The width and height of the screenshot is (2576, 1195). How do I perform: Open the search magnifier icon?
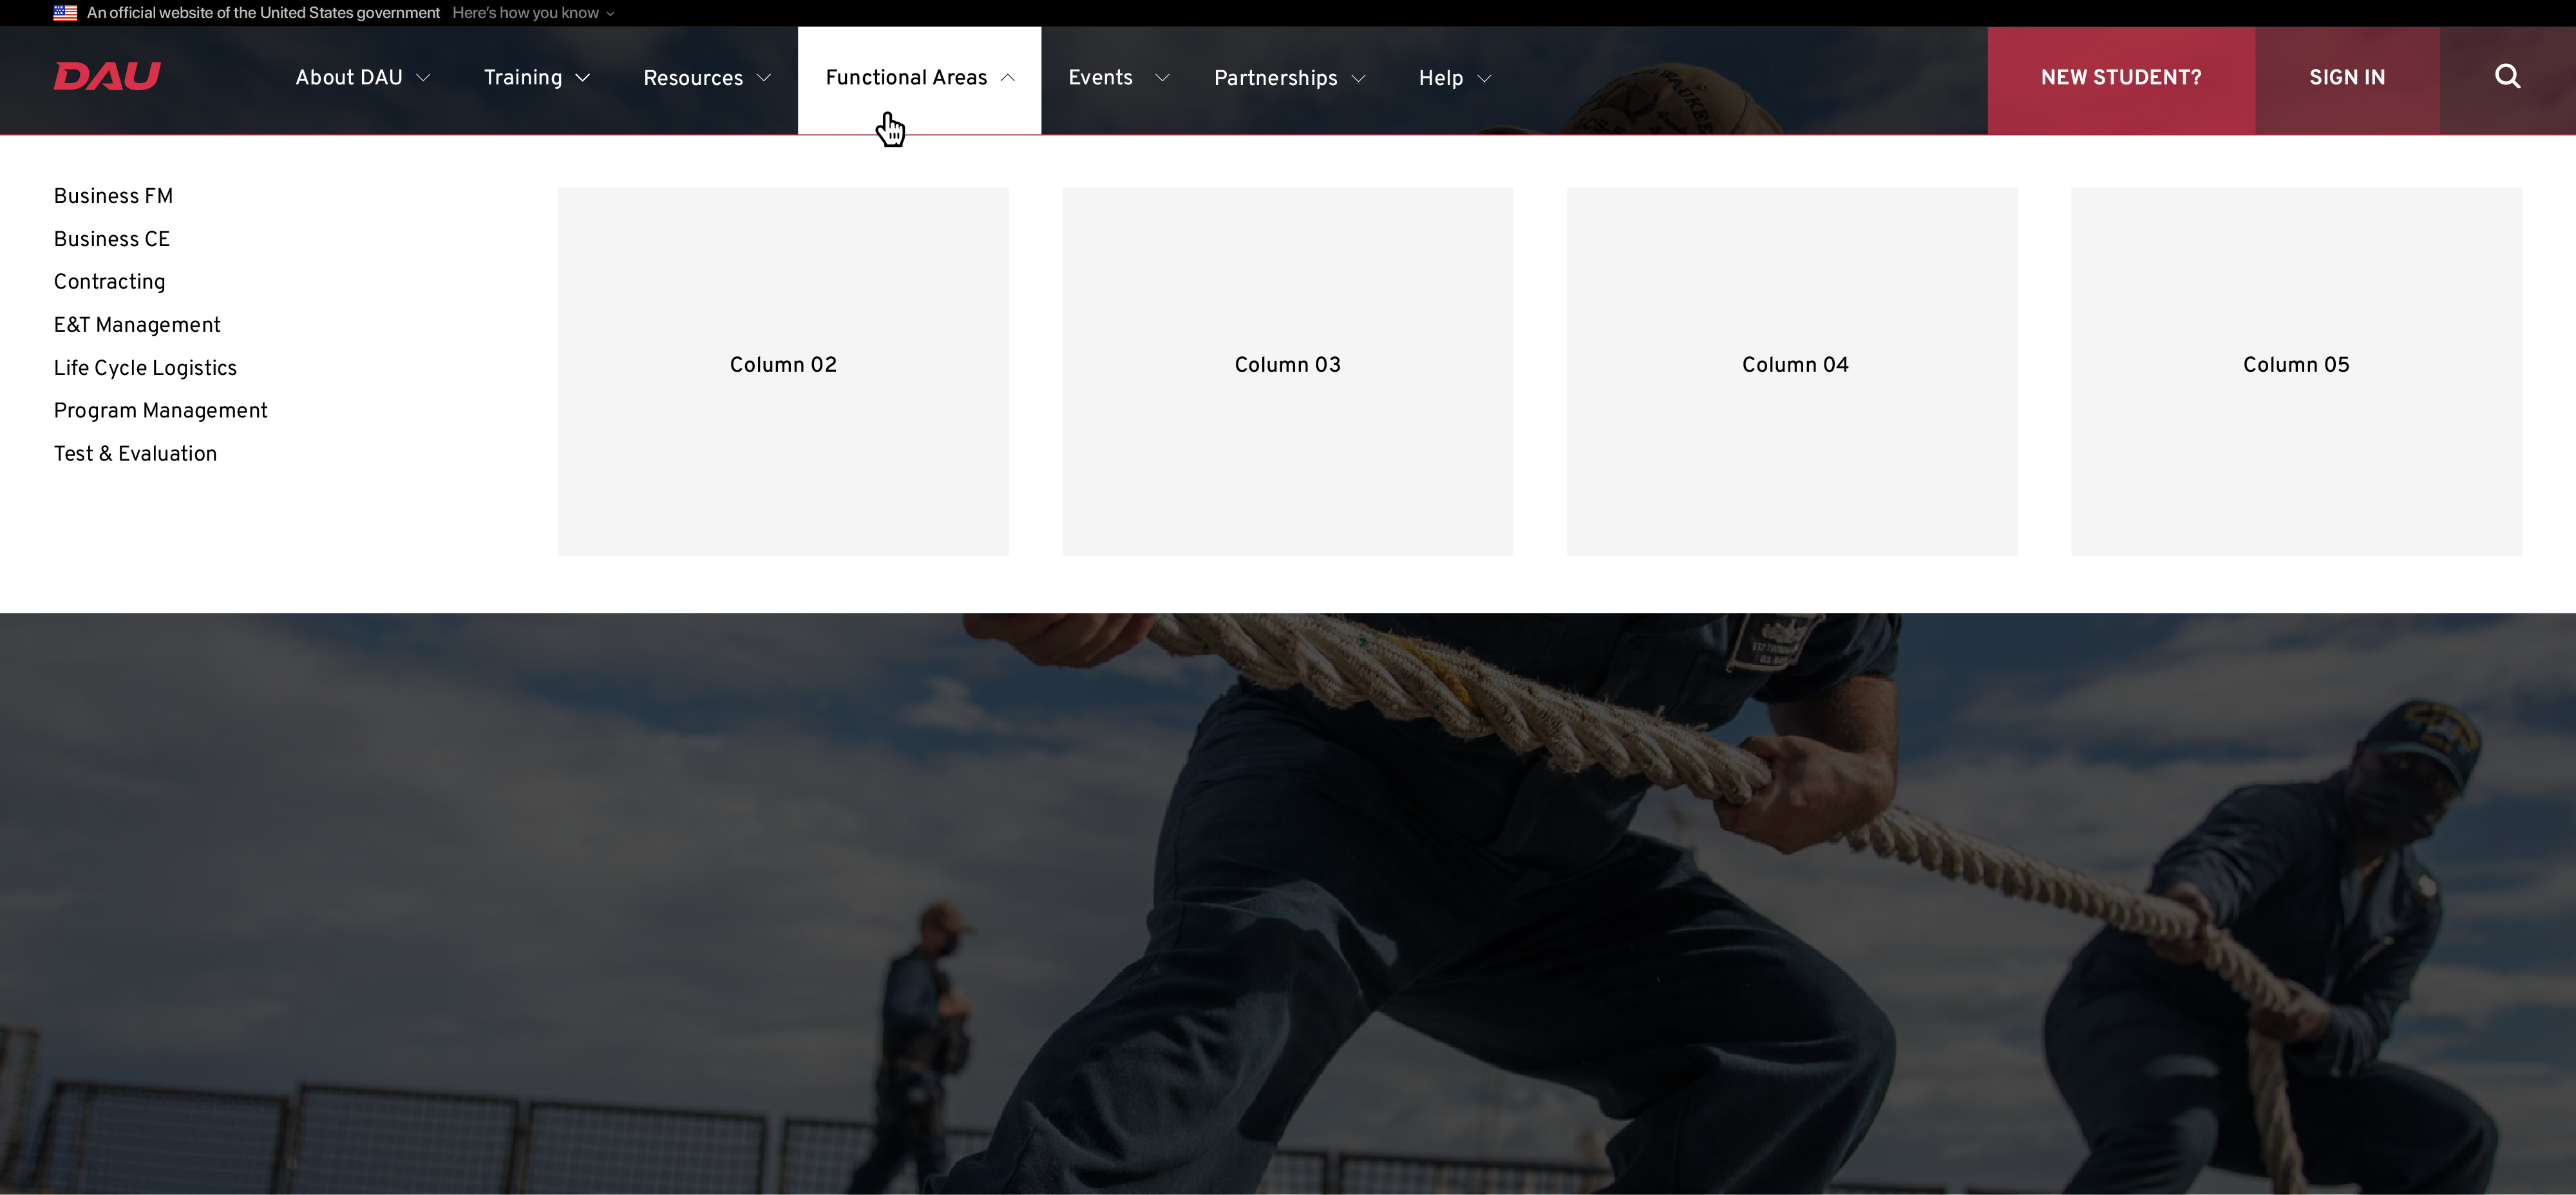pyautogui.click(x=2507, y=77)
